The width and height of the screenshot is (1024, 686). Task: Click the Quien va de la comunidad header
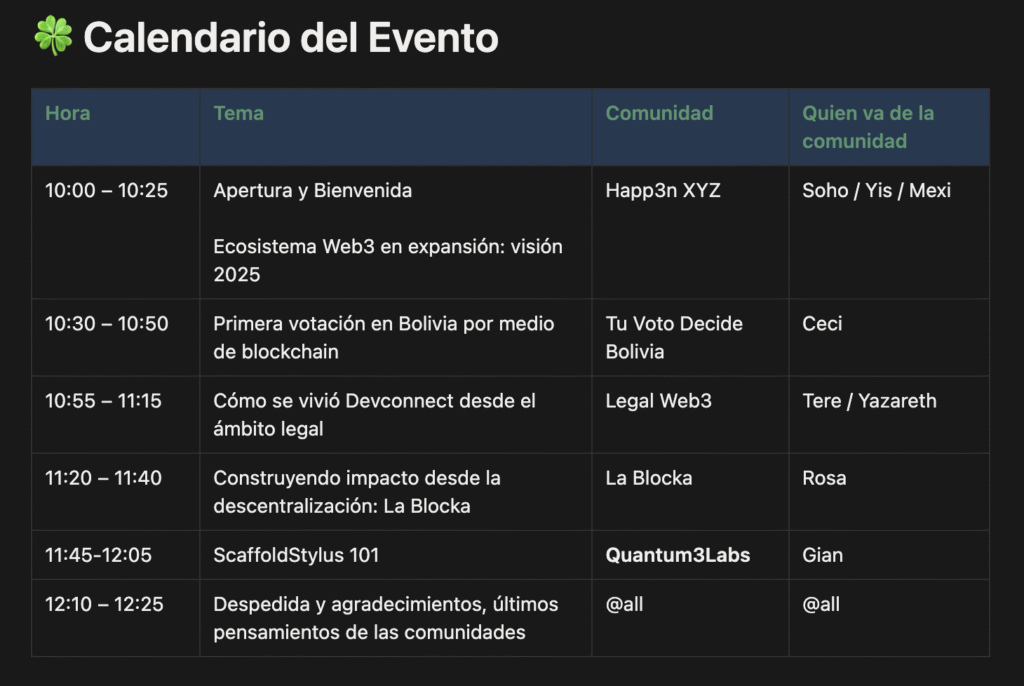coord(868,127)
